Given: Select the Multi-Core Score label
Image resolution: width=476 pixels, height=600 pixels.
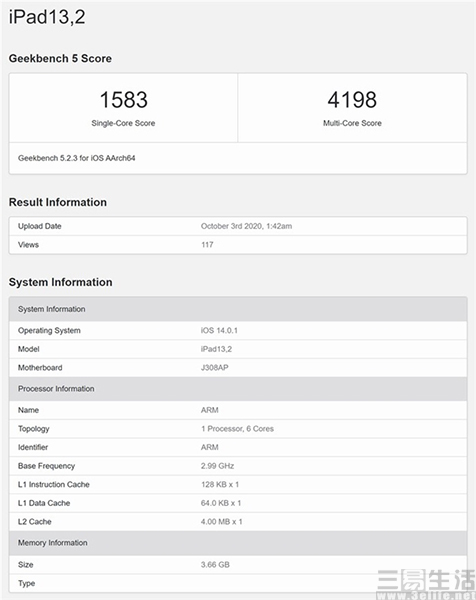Looking at the screenshot, I should (x=352, y=123).
